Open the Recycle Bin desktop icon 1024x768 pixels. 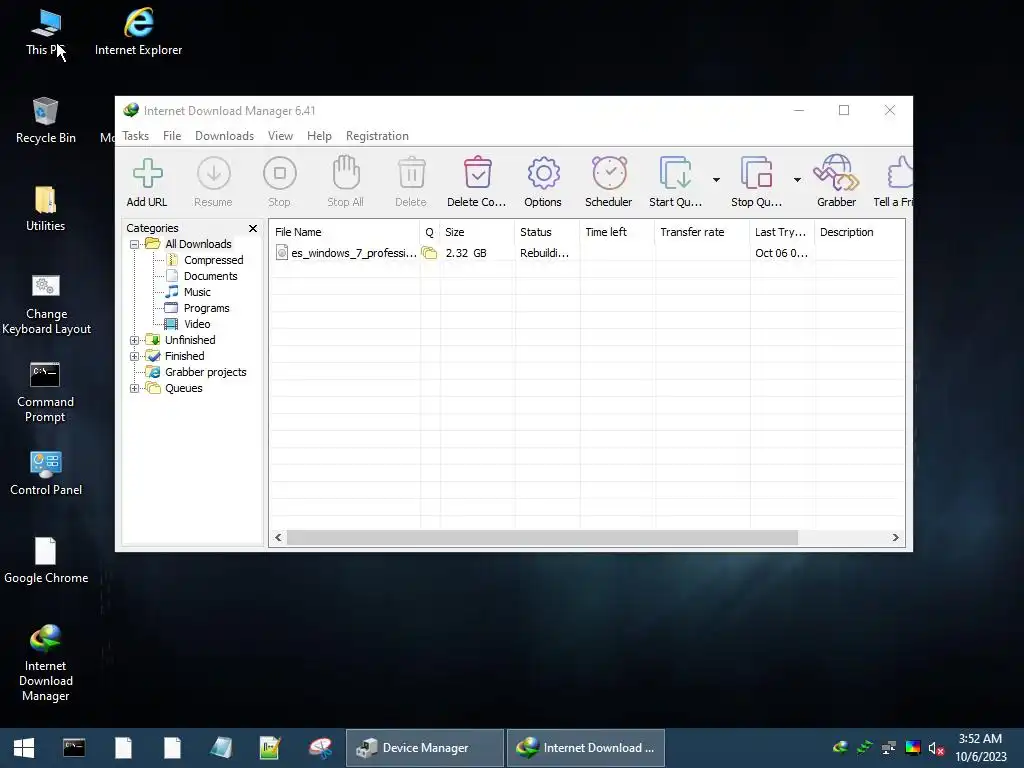tap(46, 120)
